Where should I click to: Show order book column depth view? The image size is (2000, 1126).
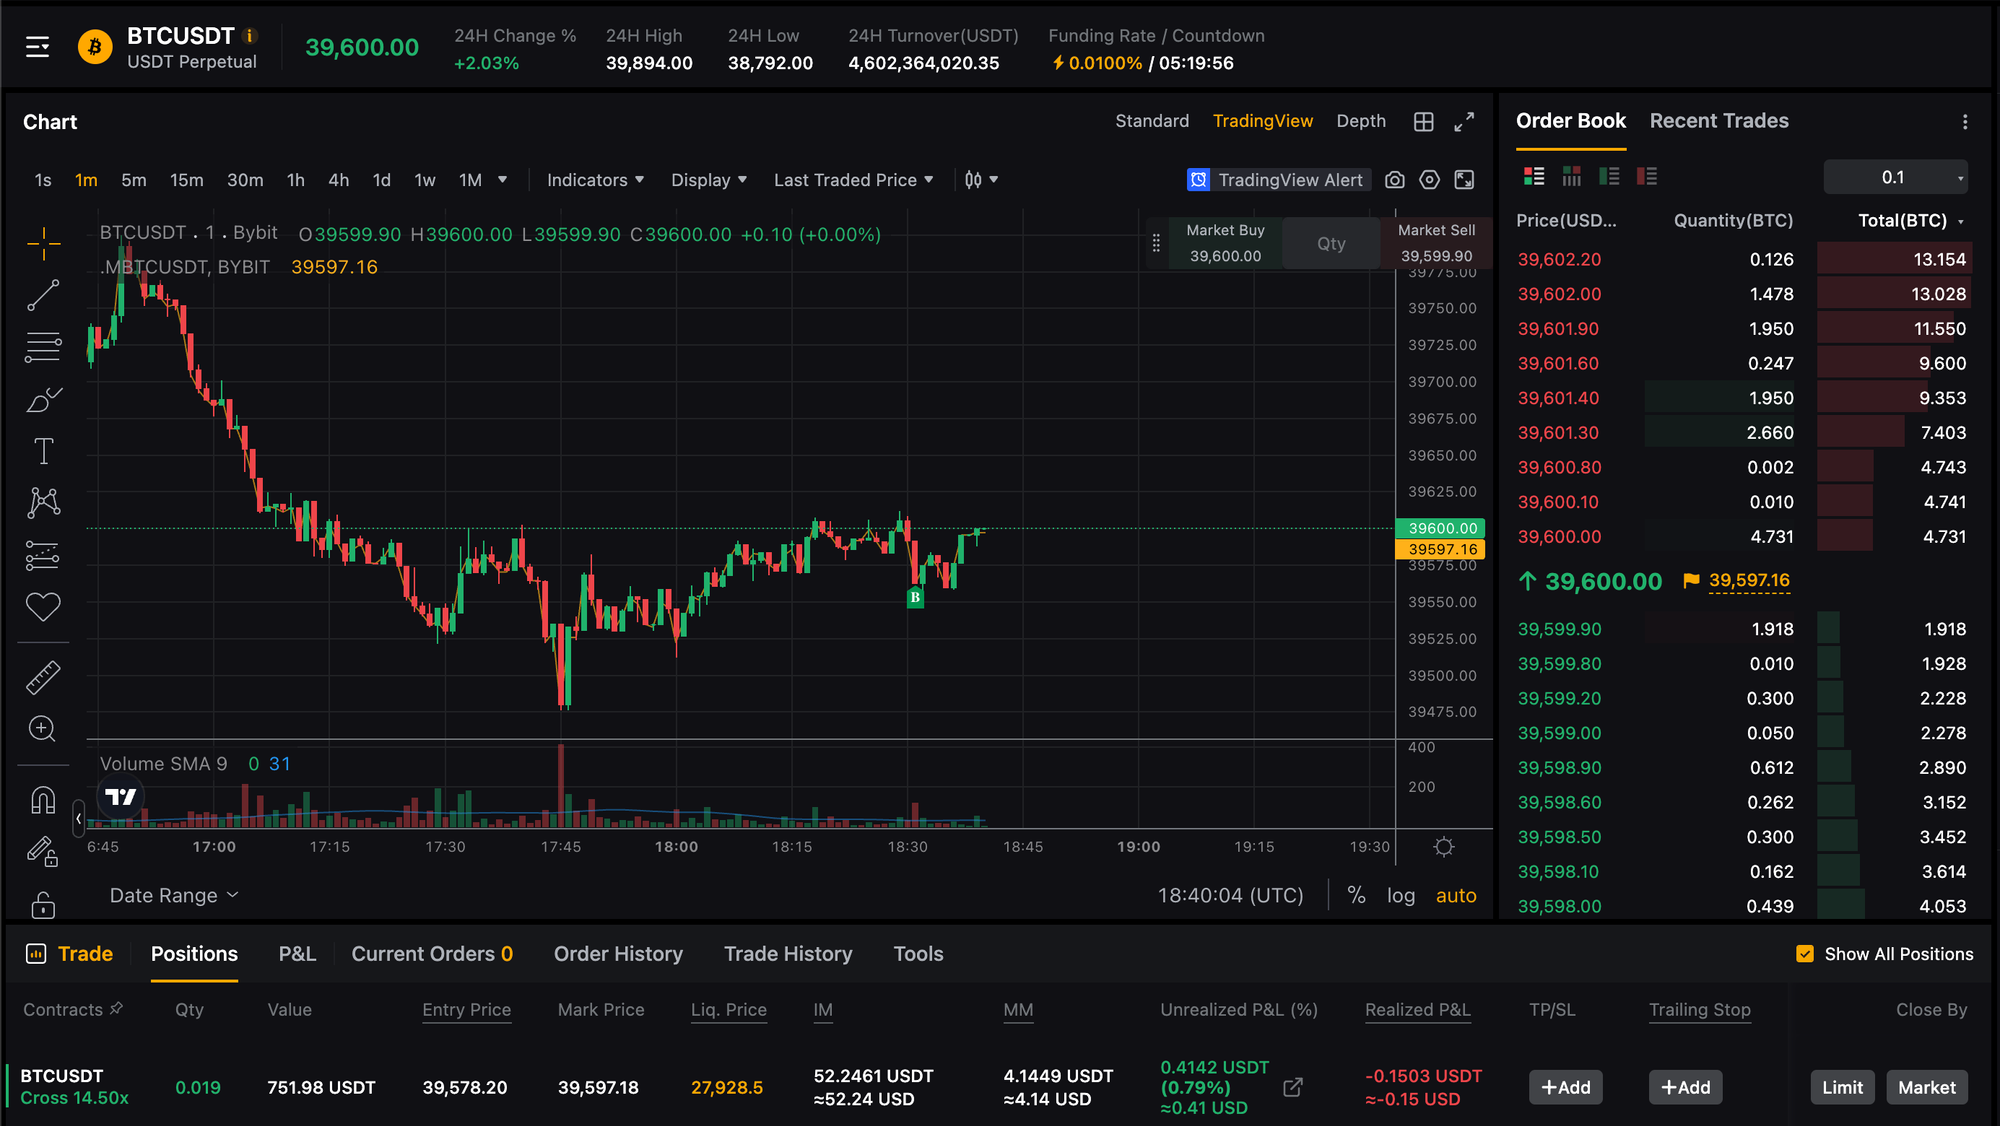[x=1572, y=177]
